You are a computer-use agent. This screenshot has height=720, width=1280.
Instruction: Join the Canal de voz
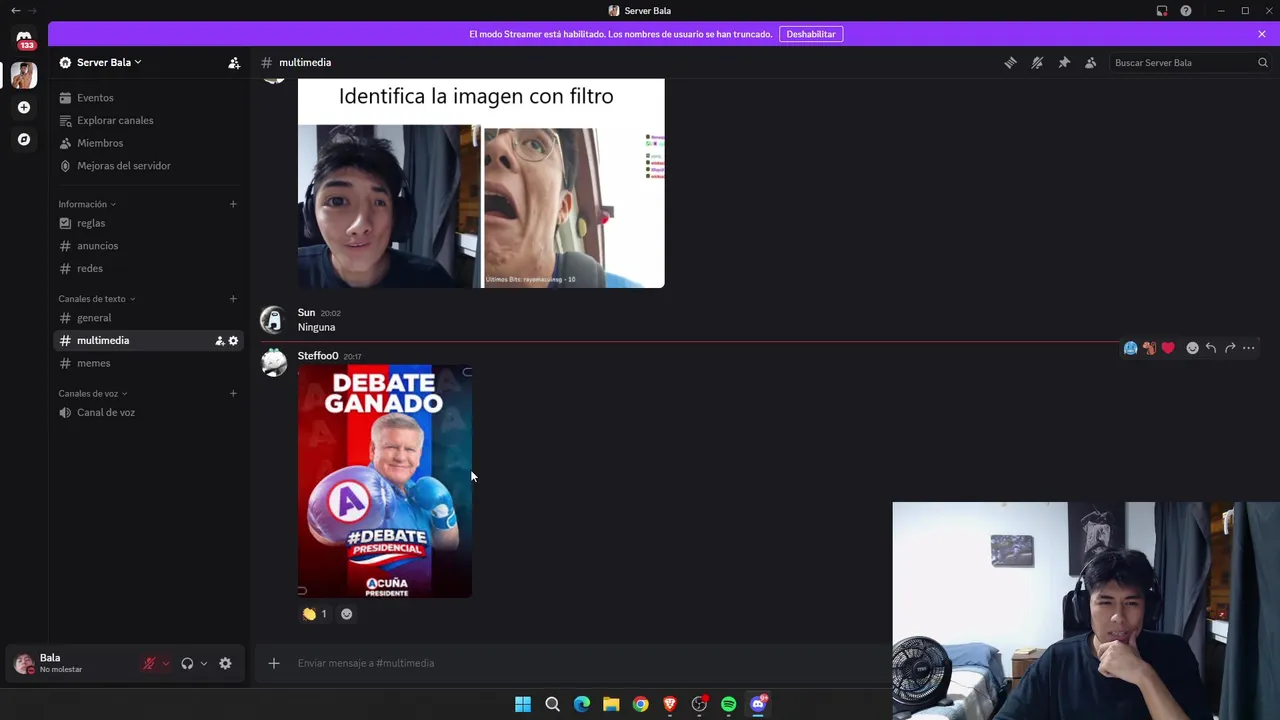(x=148, y=412)
